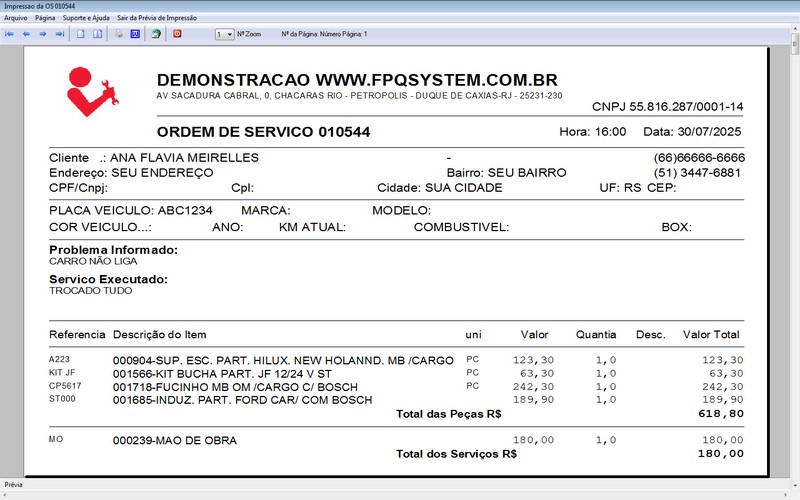
Task: Select single page view icon
Action: click(81, 34)
